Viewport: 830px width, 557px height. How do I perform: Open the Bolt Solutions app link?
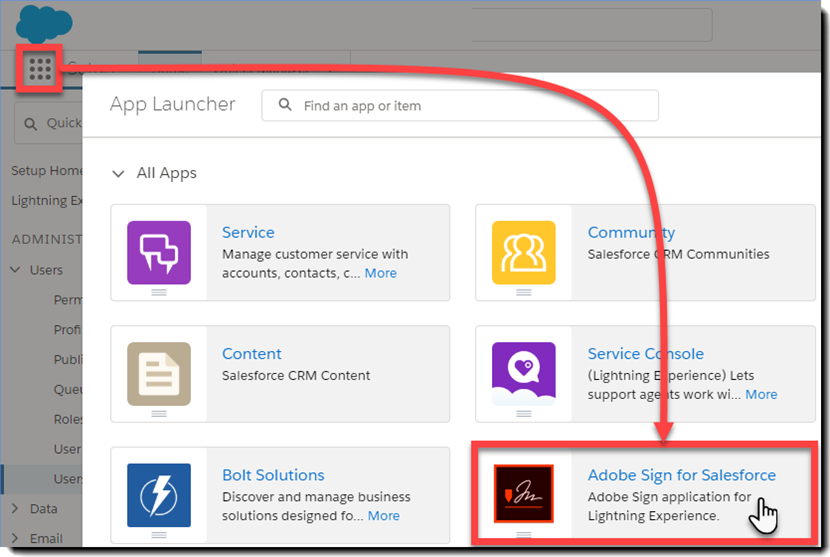point(273,475)
